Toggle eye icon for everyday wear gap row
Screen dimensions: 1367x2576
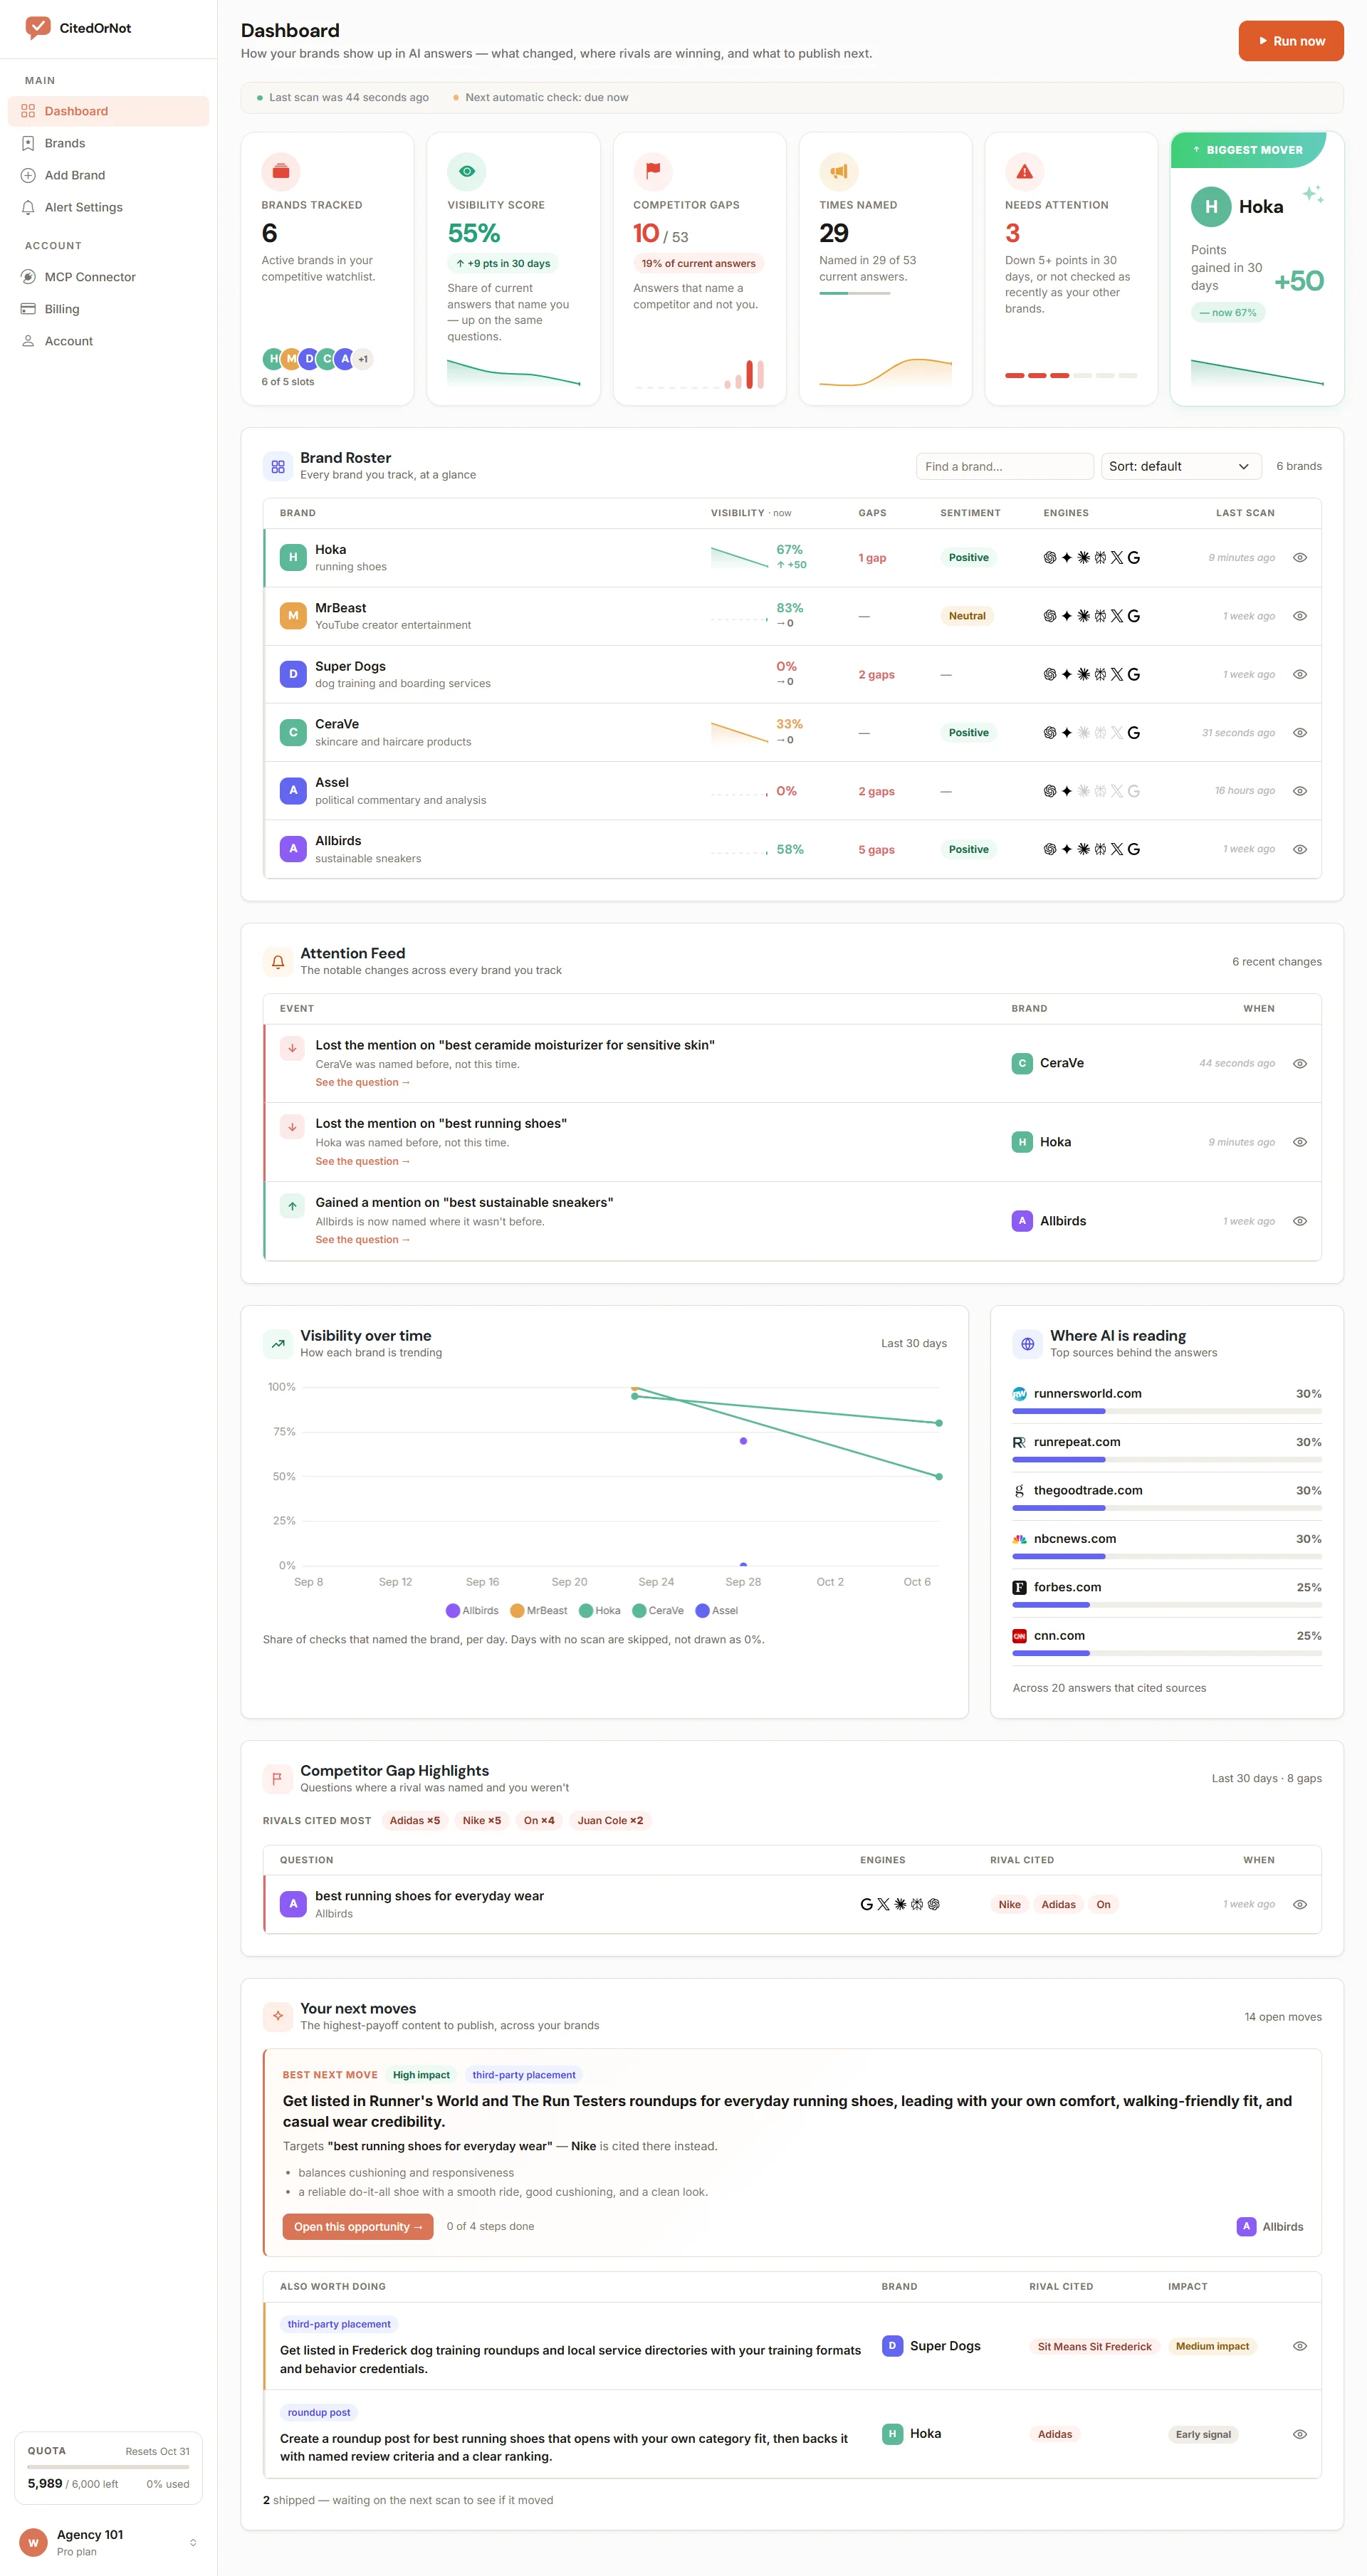click(1299, 1905)
